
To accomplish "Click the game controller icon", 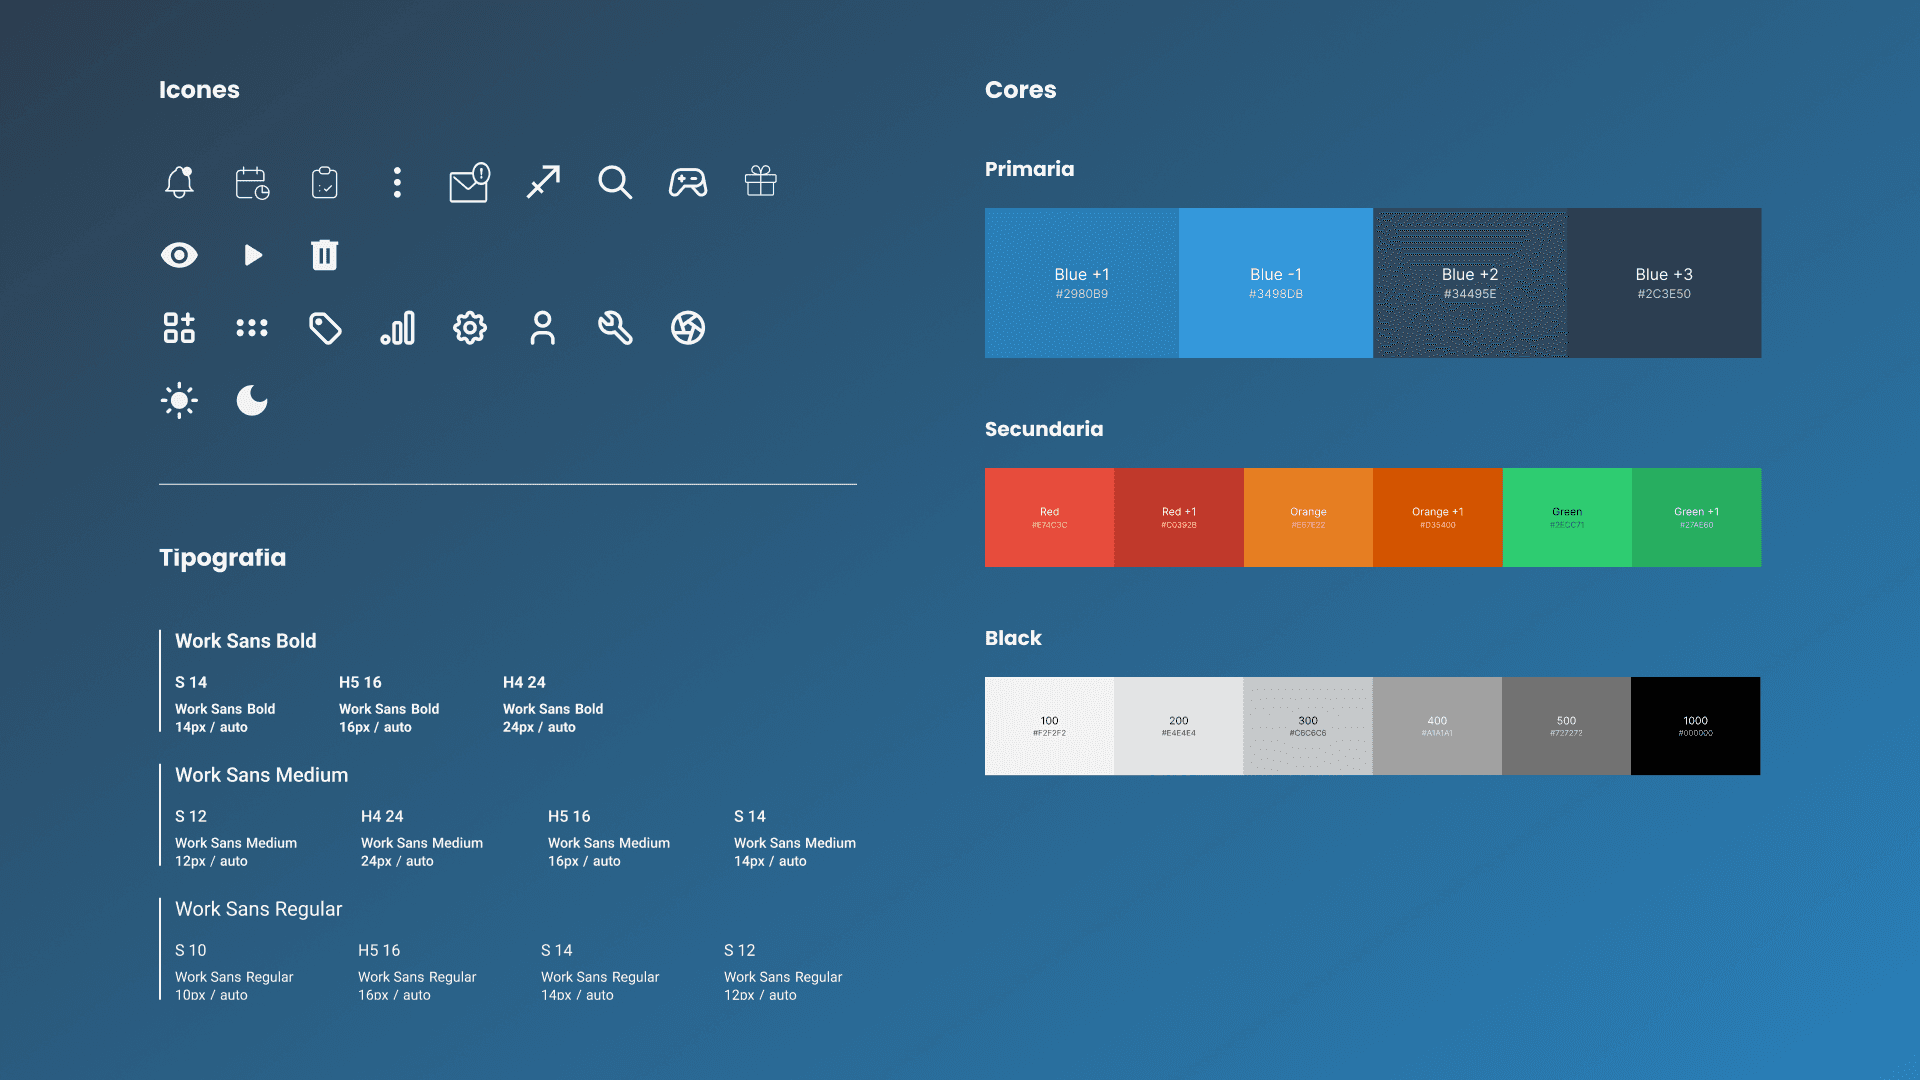I will point(688,182).
